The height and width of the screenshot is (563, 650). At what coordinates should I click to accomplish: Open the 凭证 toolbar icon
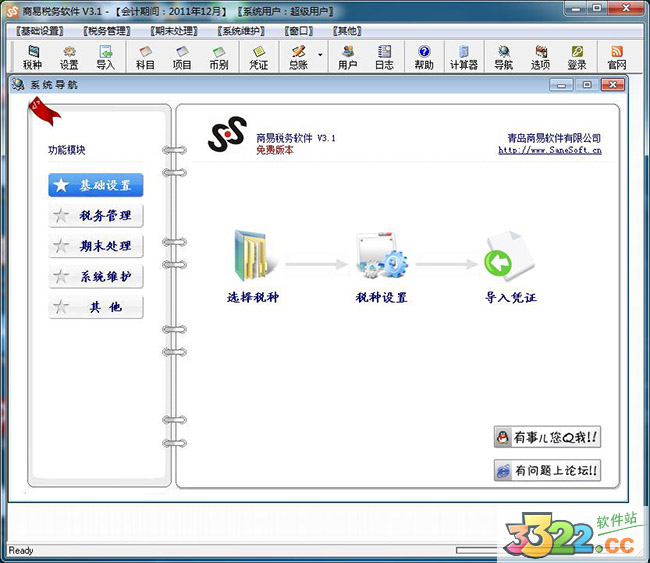pos(258,57)
